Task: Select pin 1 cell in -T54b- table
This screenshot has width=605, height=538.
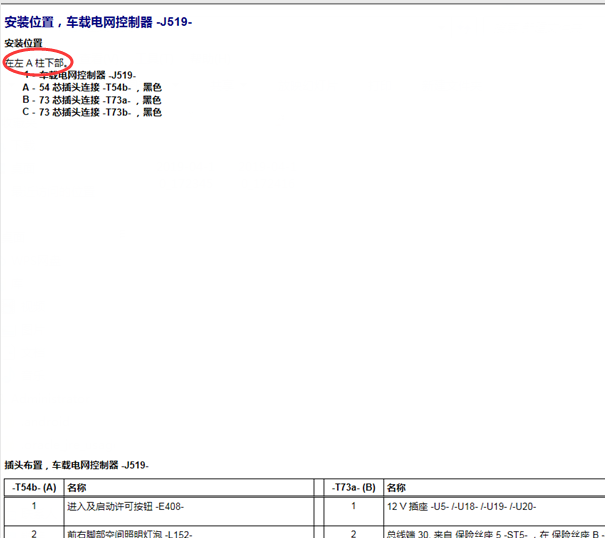Action: 34,511
